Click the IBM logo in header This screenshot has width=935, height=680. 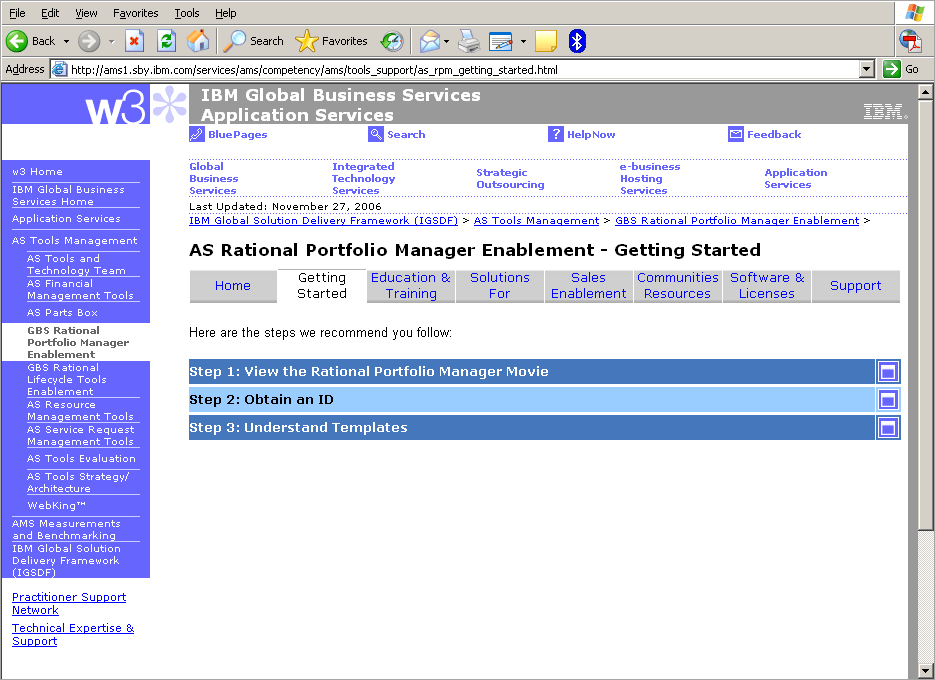click(885, 112)
